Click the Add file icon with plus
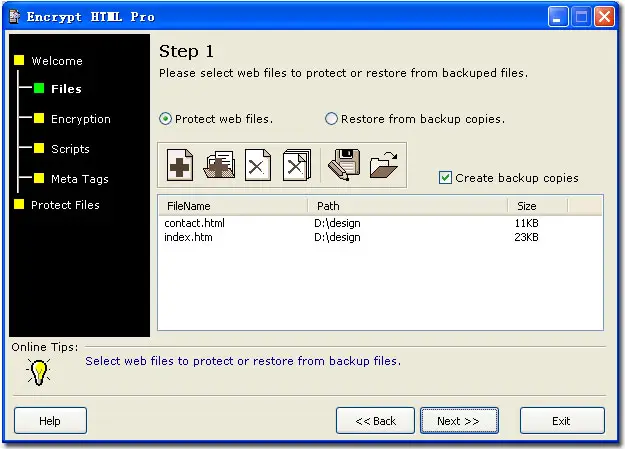Viewport: 625px width, 449px height. 180,165
